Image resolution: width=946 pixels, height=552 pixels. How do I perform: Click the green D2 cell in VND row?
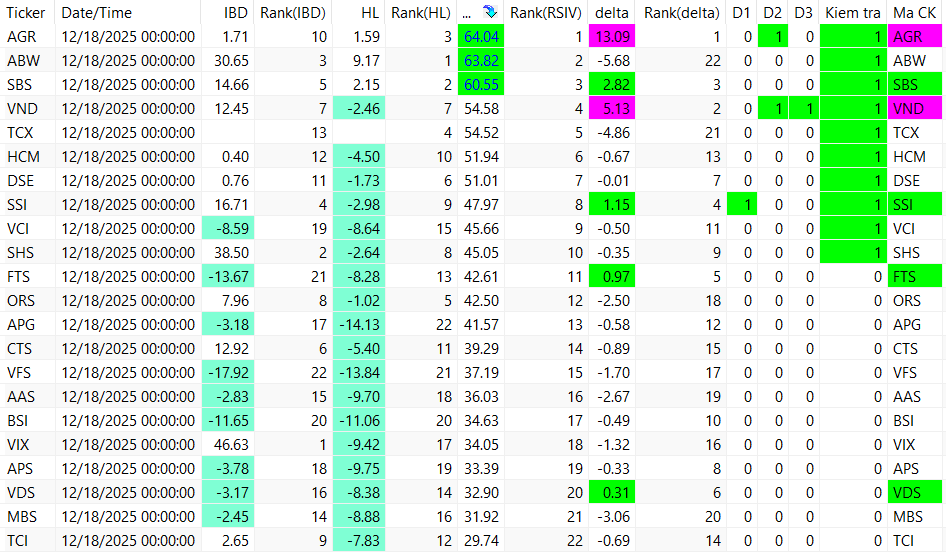tap(773, 109)
